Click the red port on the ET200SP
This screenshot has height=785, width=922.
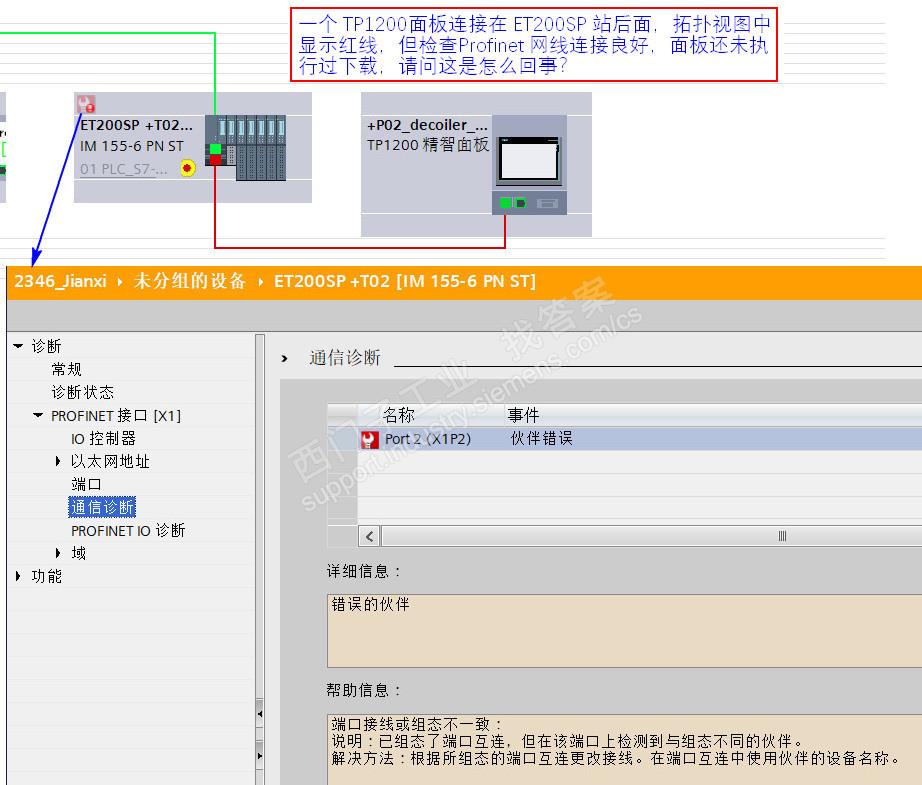click(x=215, y=159)
